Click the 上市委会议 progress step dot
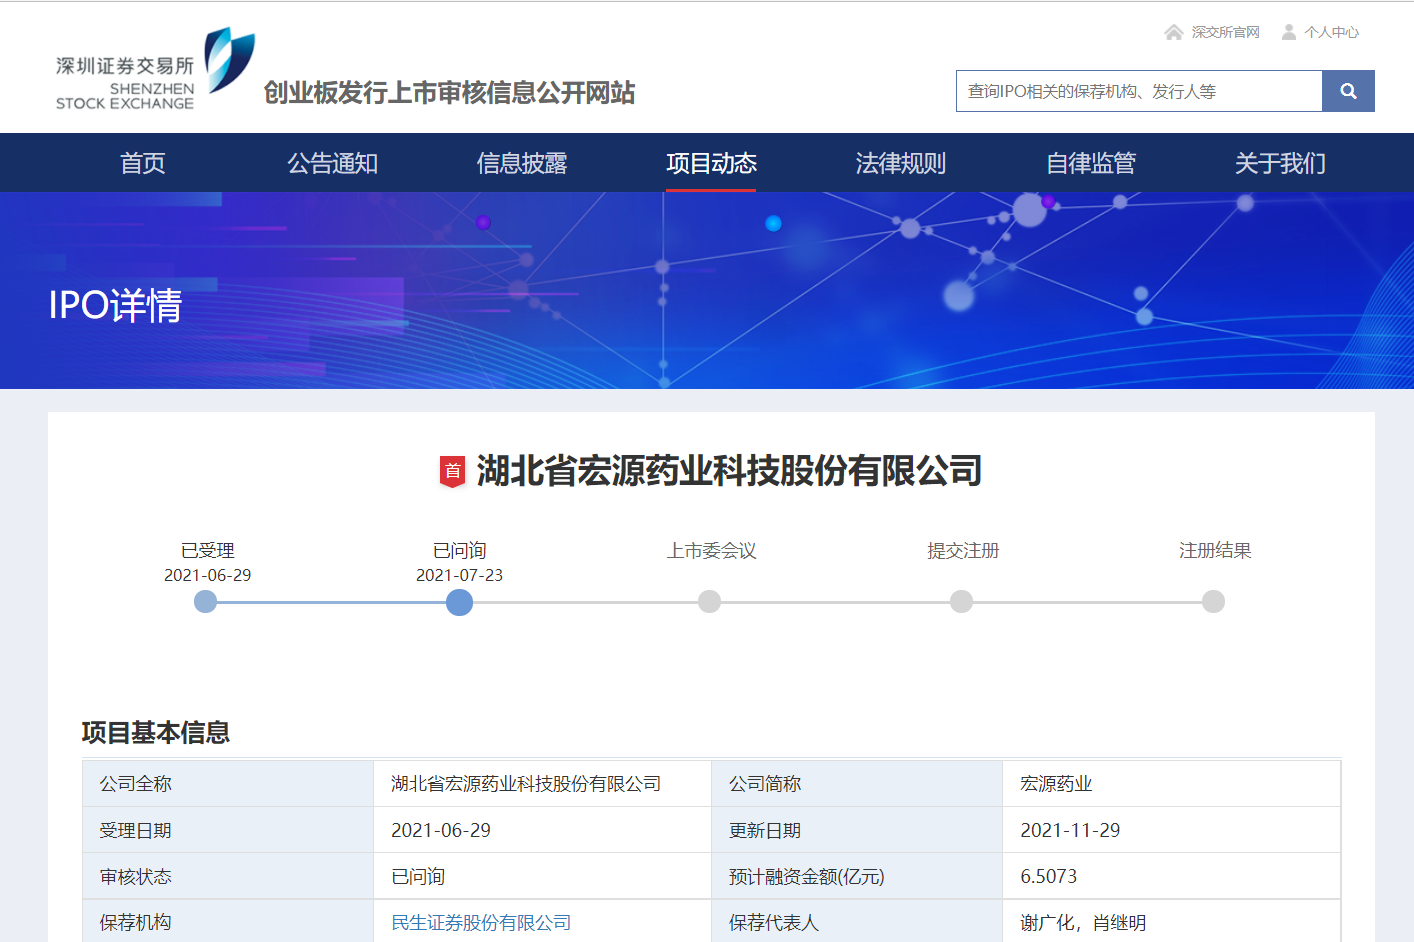This screenshot has width=1414, height=942. click(x=709, y=601)
